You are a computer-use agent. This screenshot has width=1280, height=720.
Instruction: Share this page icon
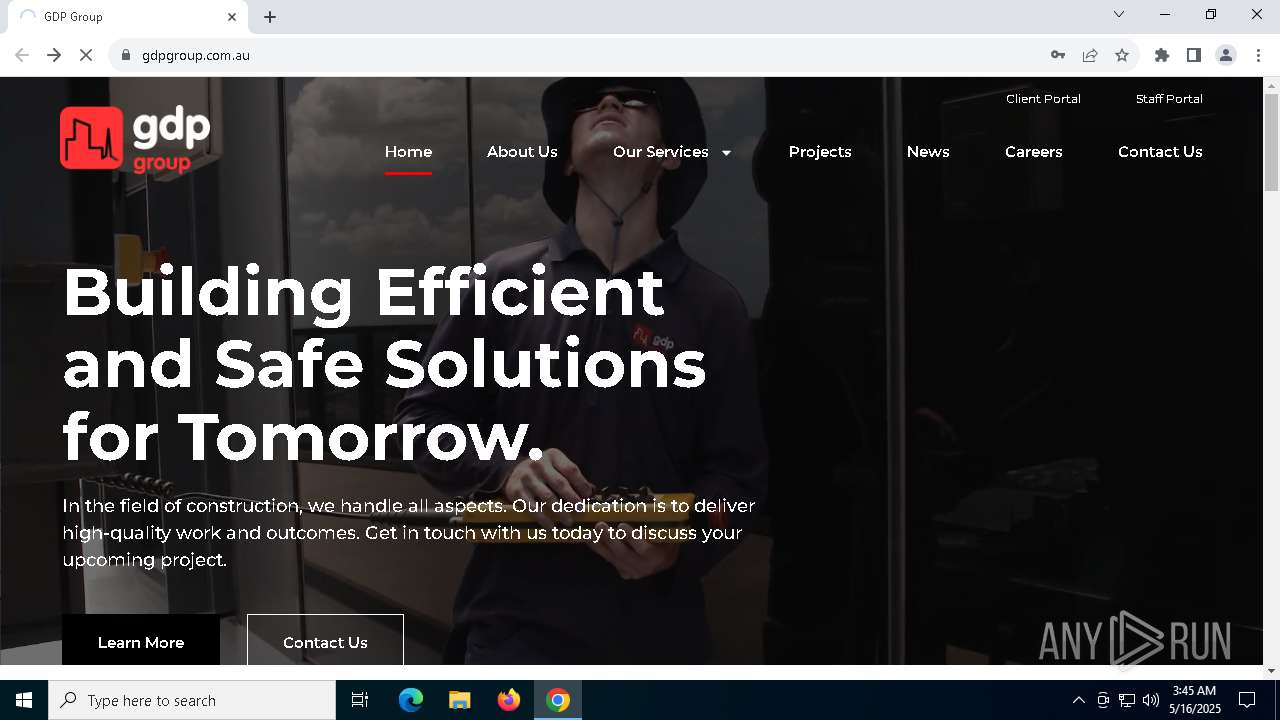click(x=1090, y=55)
